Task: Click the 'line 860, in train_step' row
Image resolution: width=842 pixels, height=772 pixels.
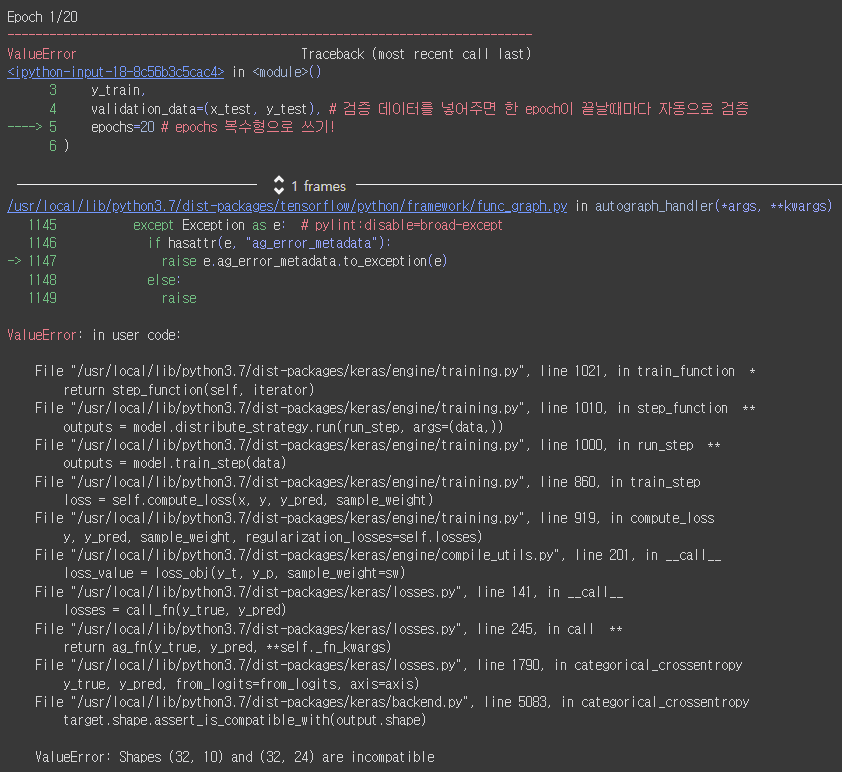Action: click(x=368, y=482)
